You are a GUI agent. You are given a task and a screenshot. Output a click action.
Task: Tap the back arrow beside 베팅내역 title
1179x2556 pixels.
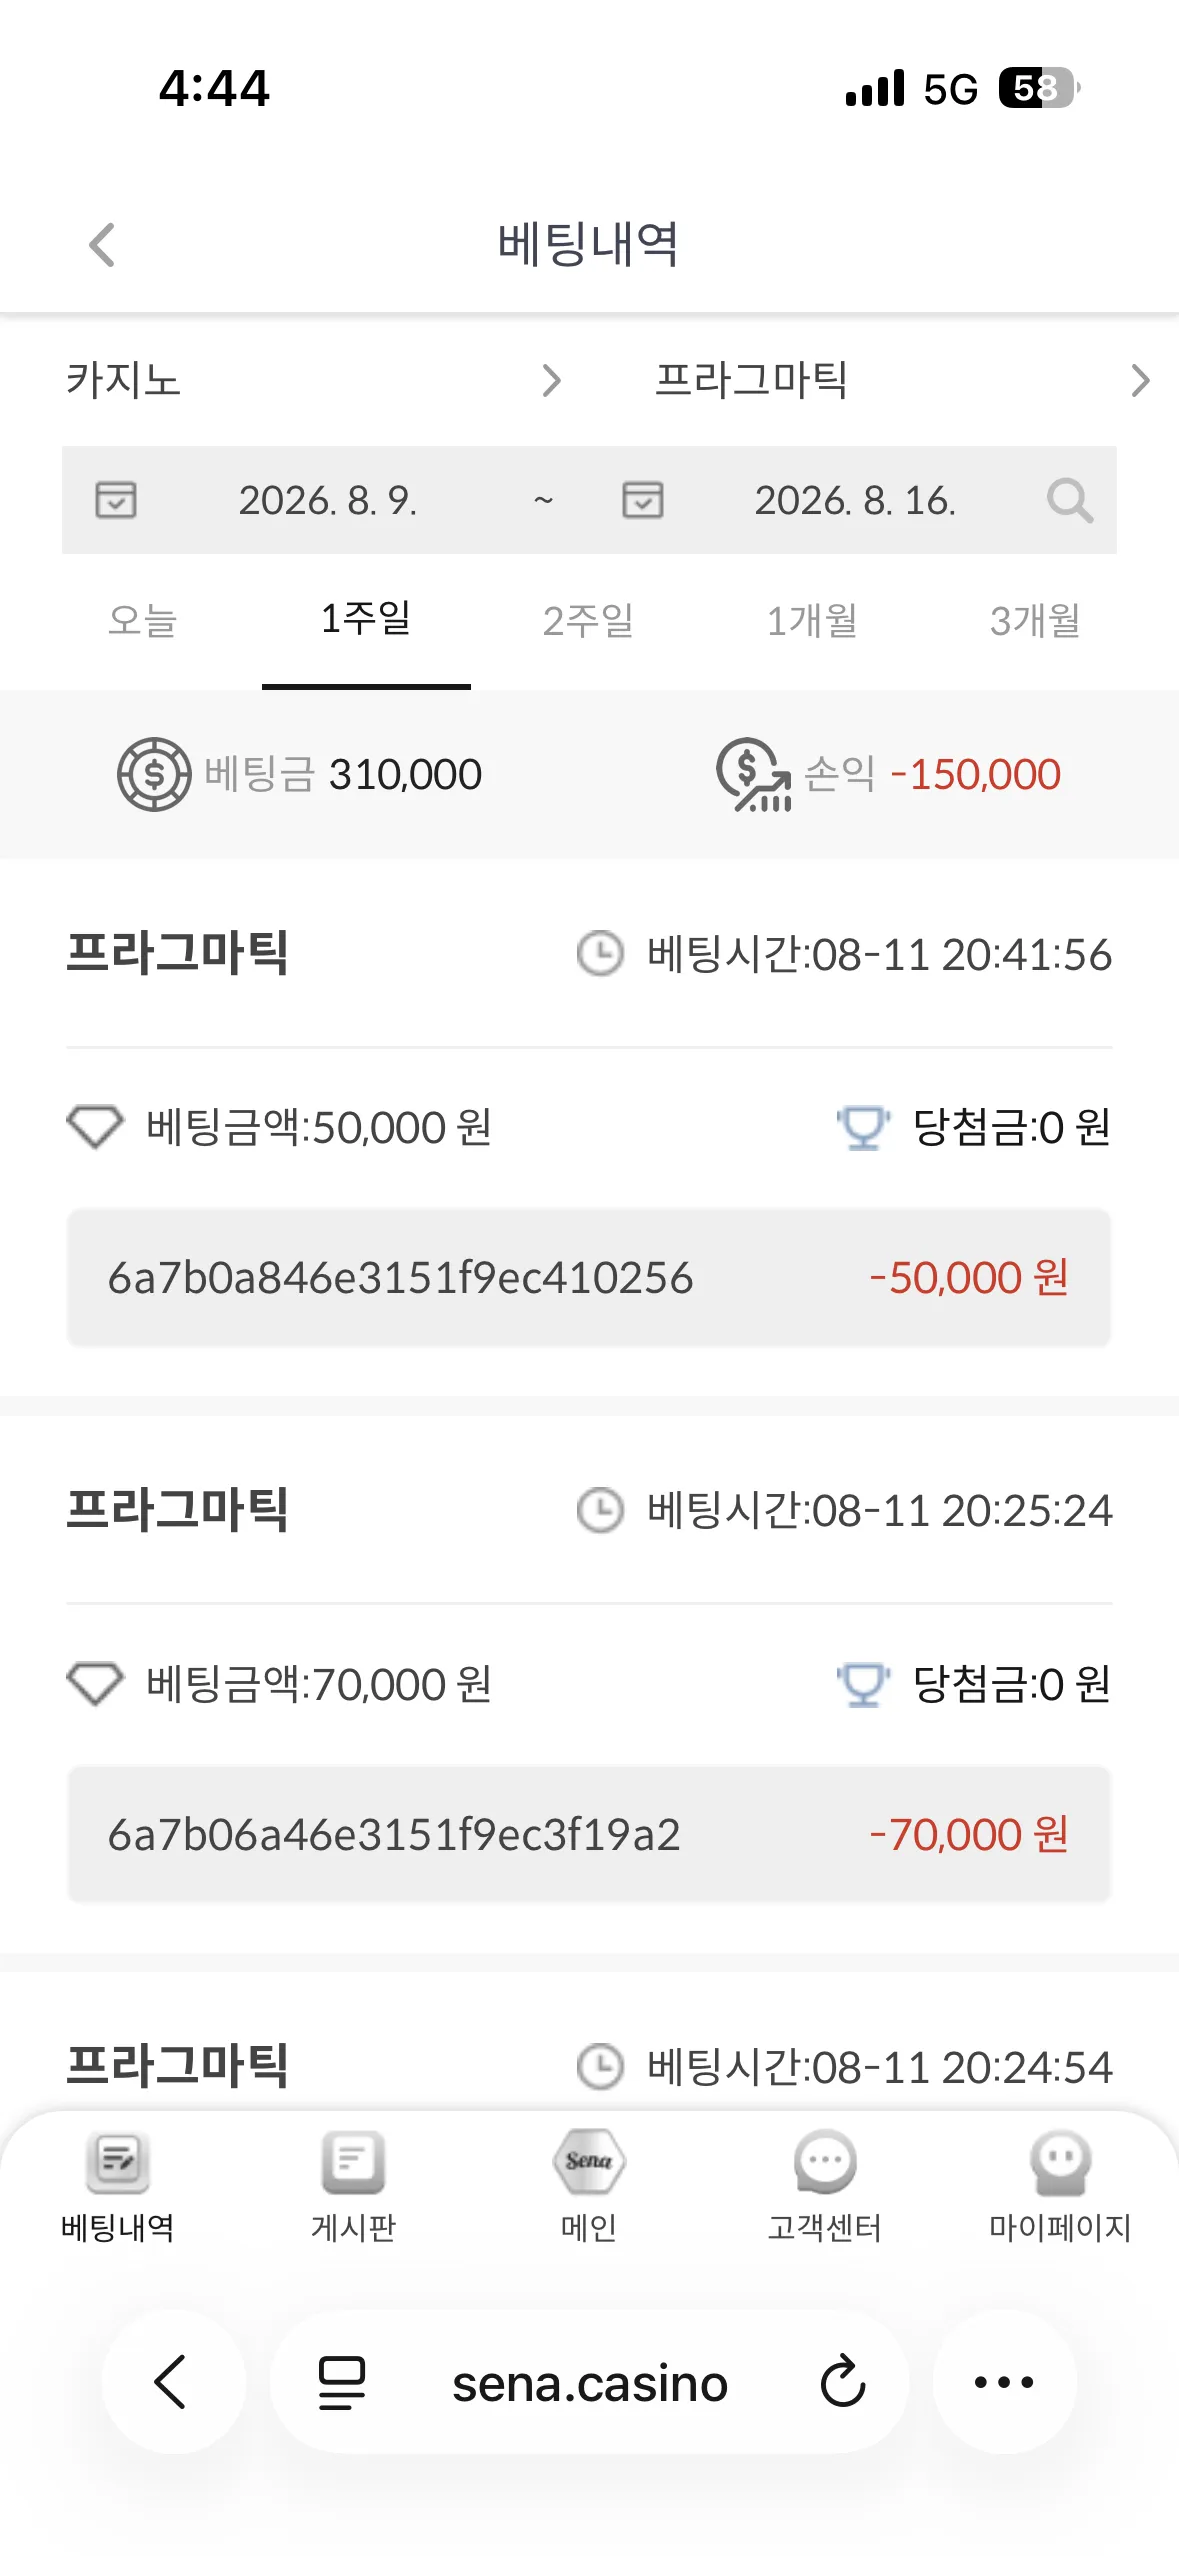coord(102,245)
